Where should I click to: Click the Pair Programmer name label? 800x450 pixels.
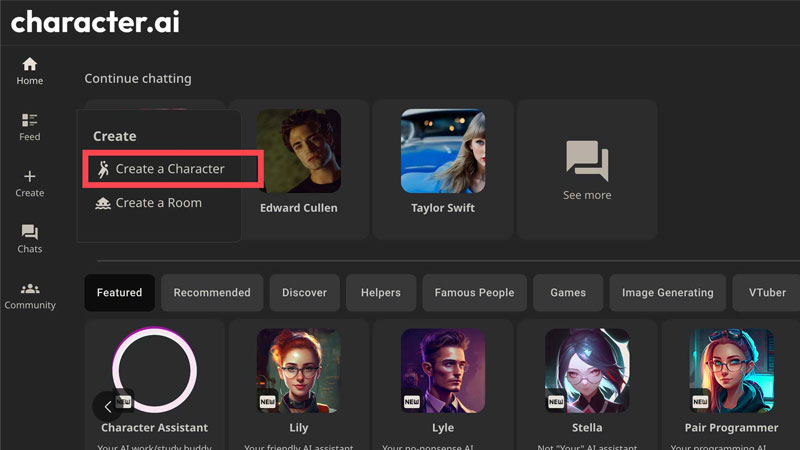click(731, 428)
